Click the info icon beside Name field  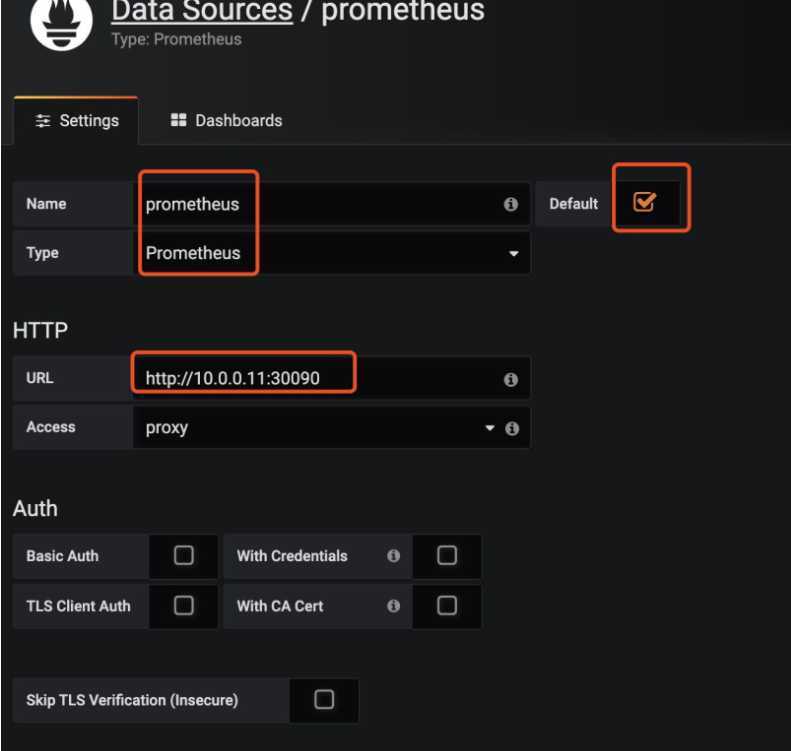pos(511,204)
